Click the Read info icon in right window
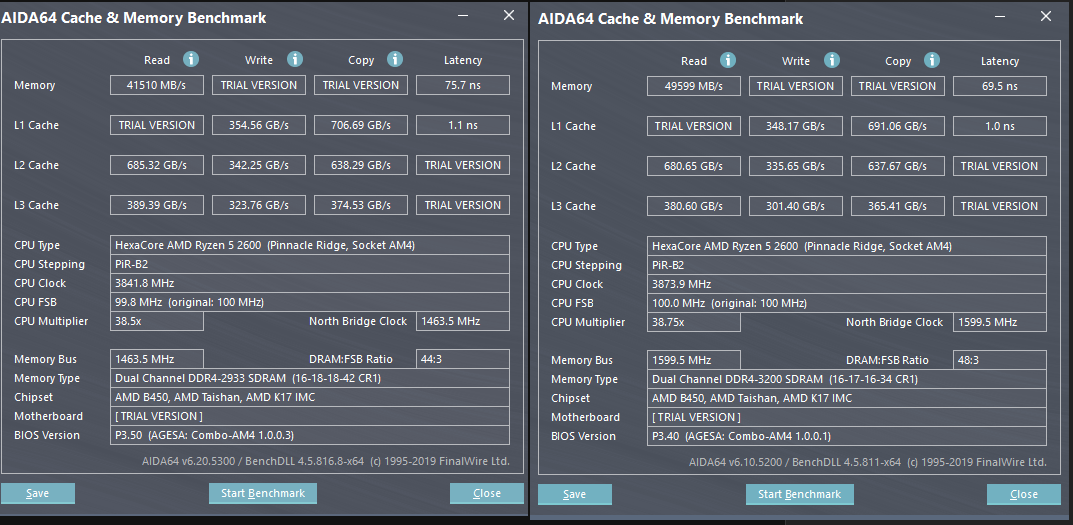This screenshot has width=1073, height=525. [x=728, y=60]
